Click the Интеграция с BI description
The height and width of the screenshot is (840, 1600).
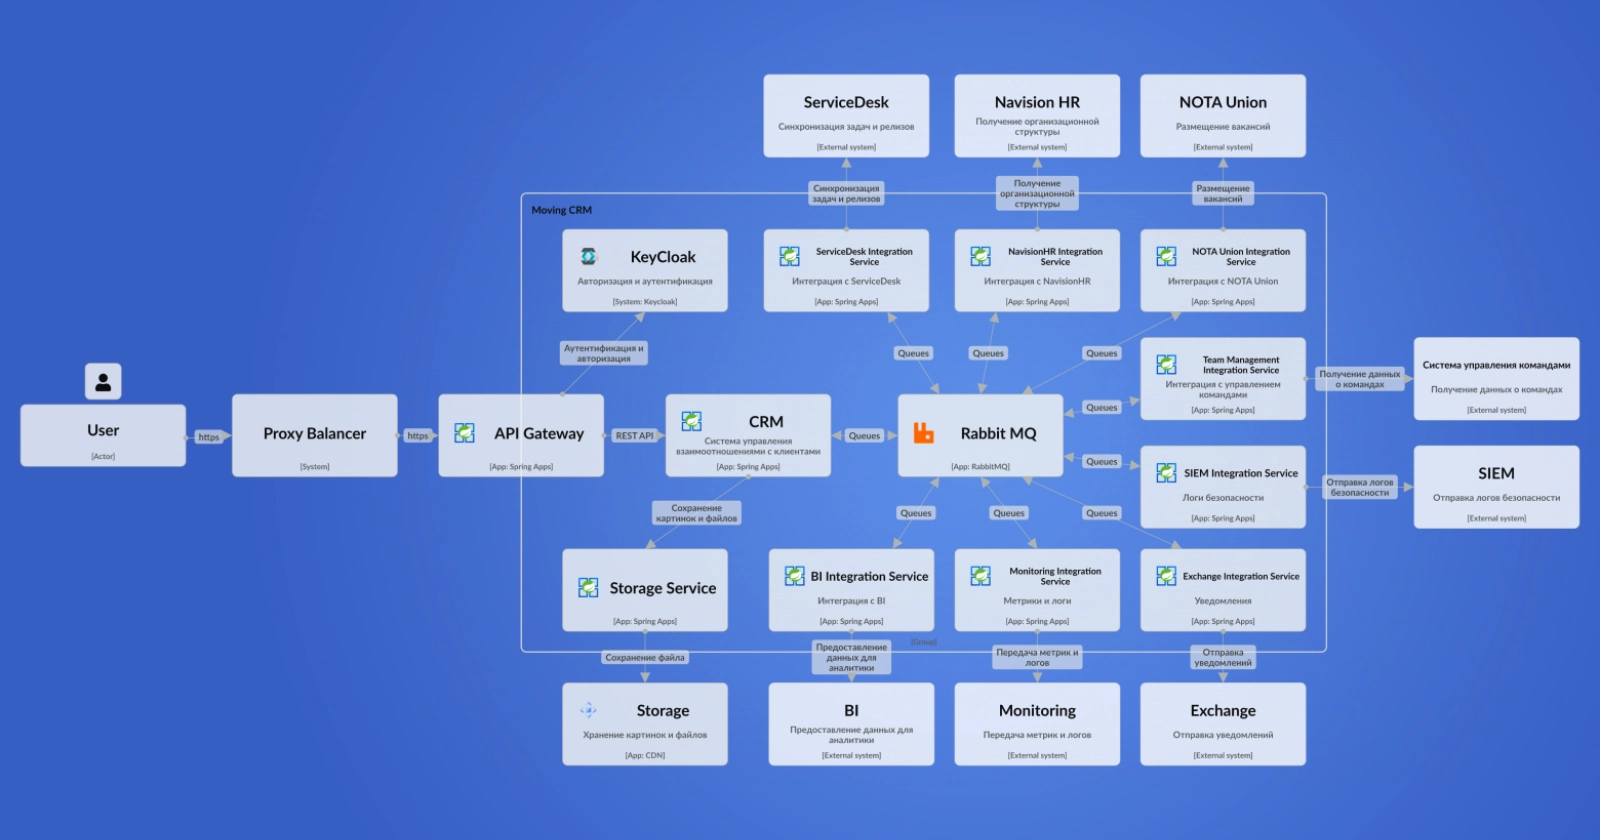point(851,601)
